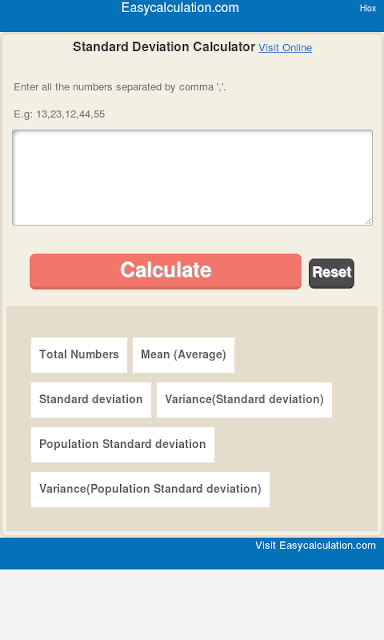Select the Mean (Average) result box
This screenshot has width=384, height=640.
point(183,355)
